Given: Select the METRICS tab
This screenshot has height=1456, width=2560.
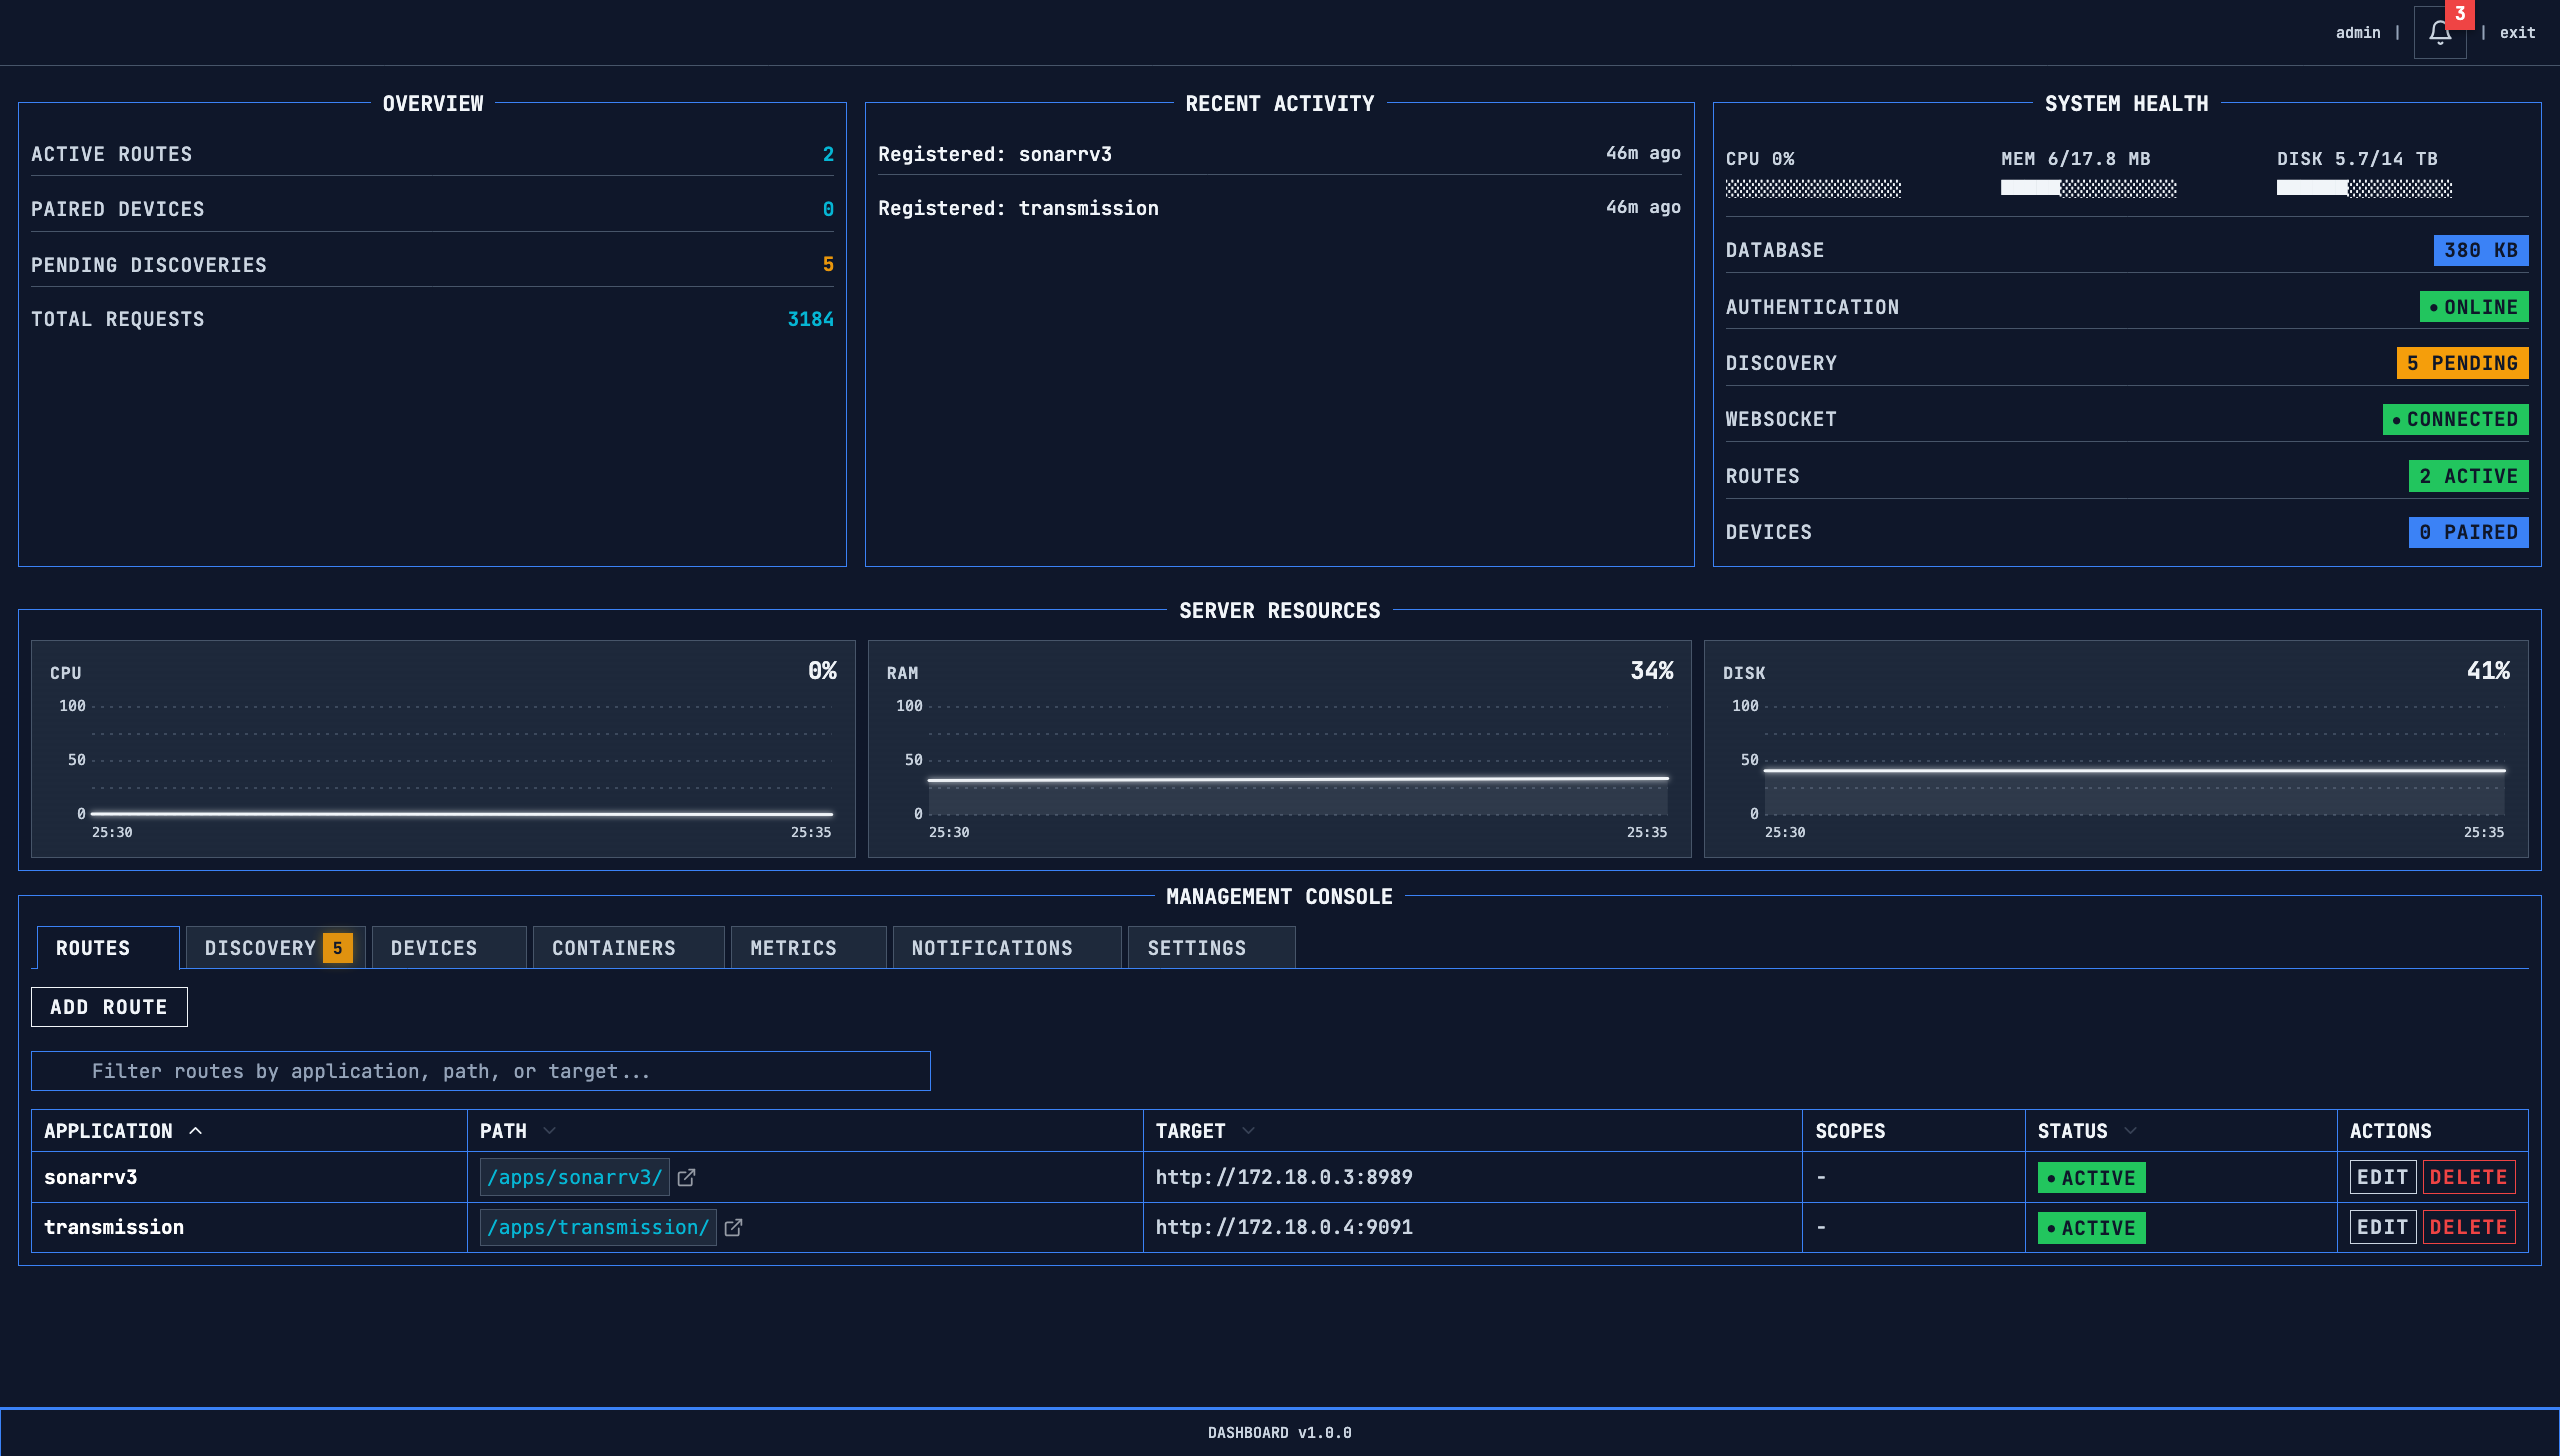Looking at the screenshot, I should [793, 947].
